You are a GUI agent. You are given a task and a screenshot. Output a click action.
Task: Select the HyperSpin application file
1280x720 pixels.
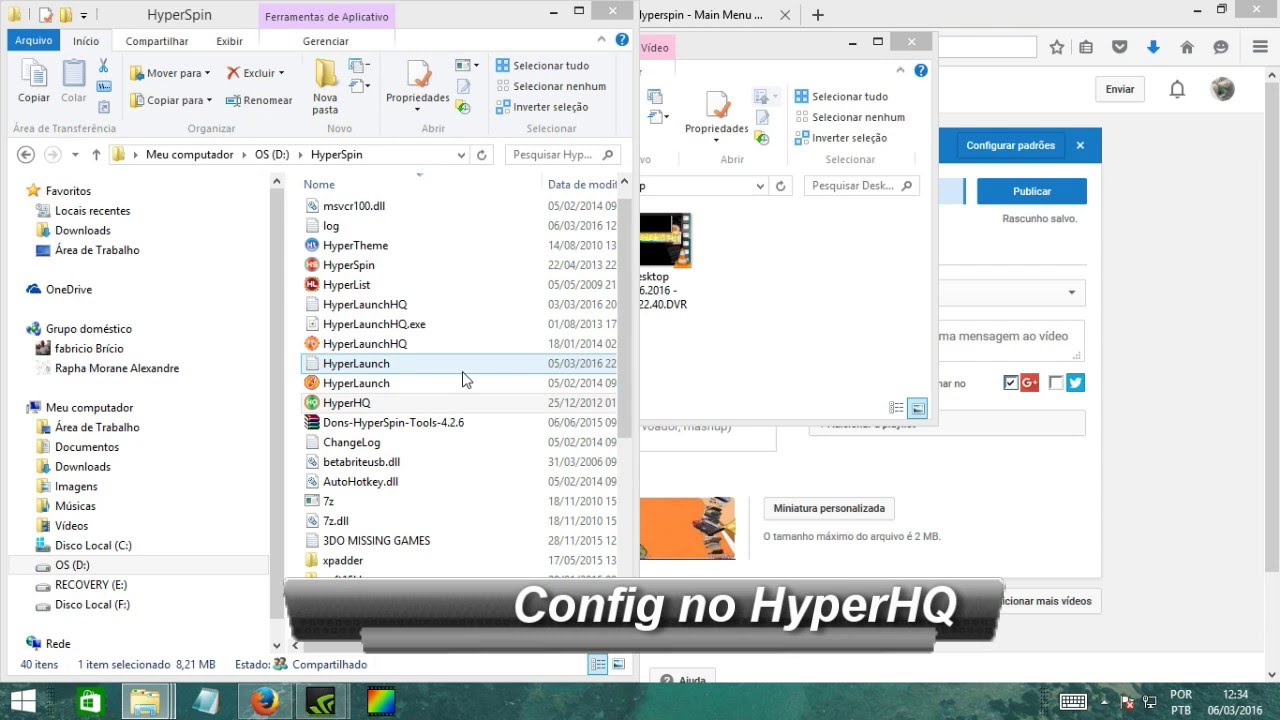[x=348, y=265]
